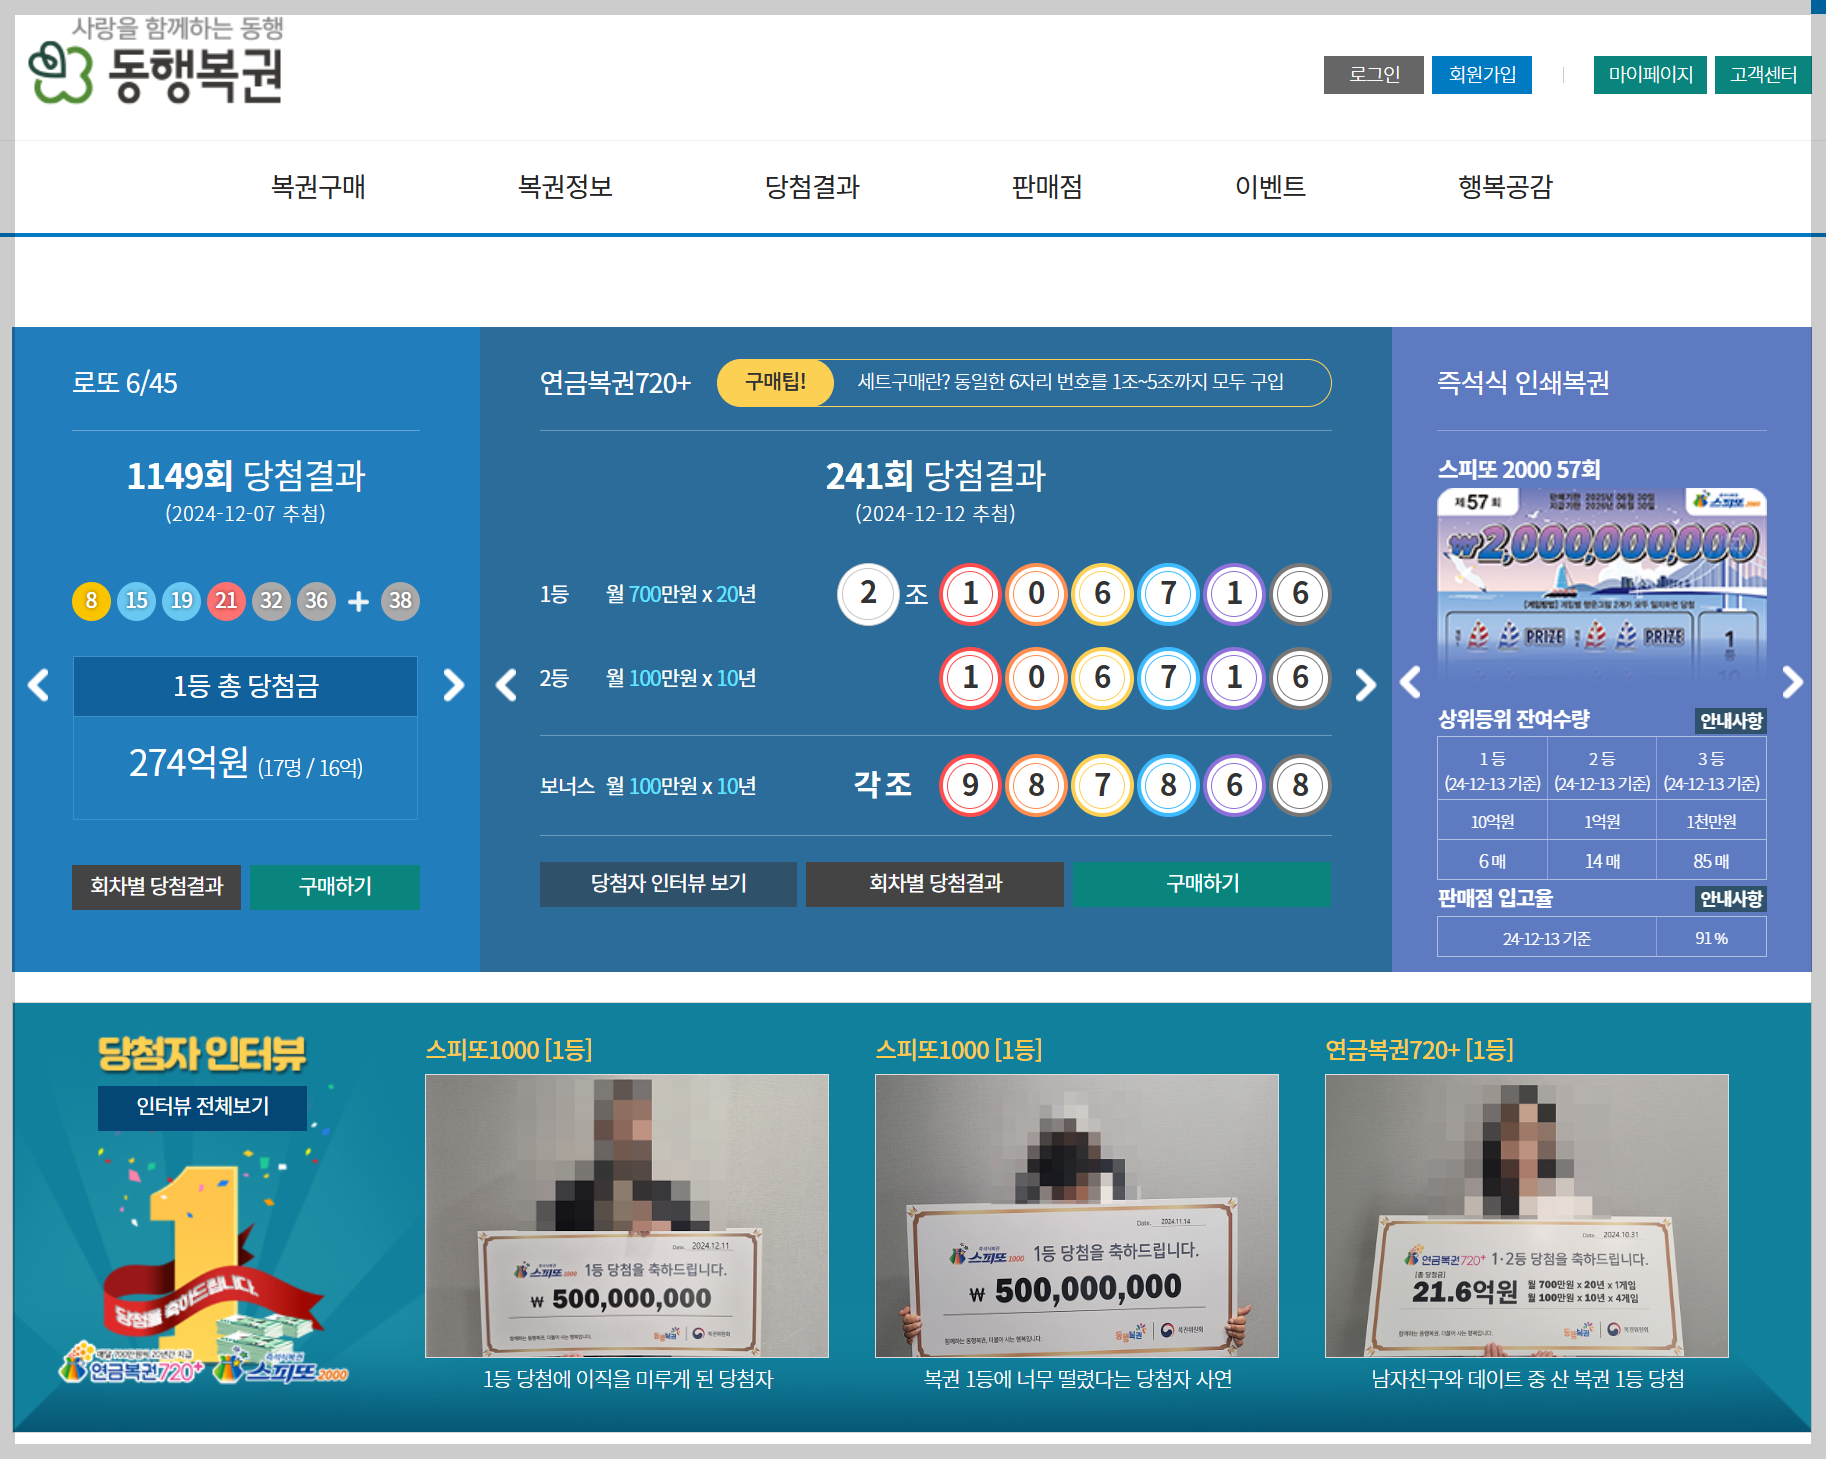
Task: Click yellow lotto ball number 8
Action: (x=91, y=601)
